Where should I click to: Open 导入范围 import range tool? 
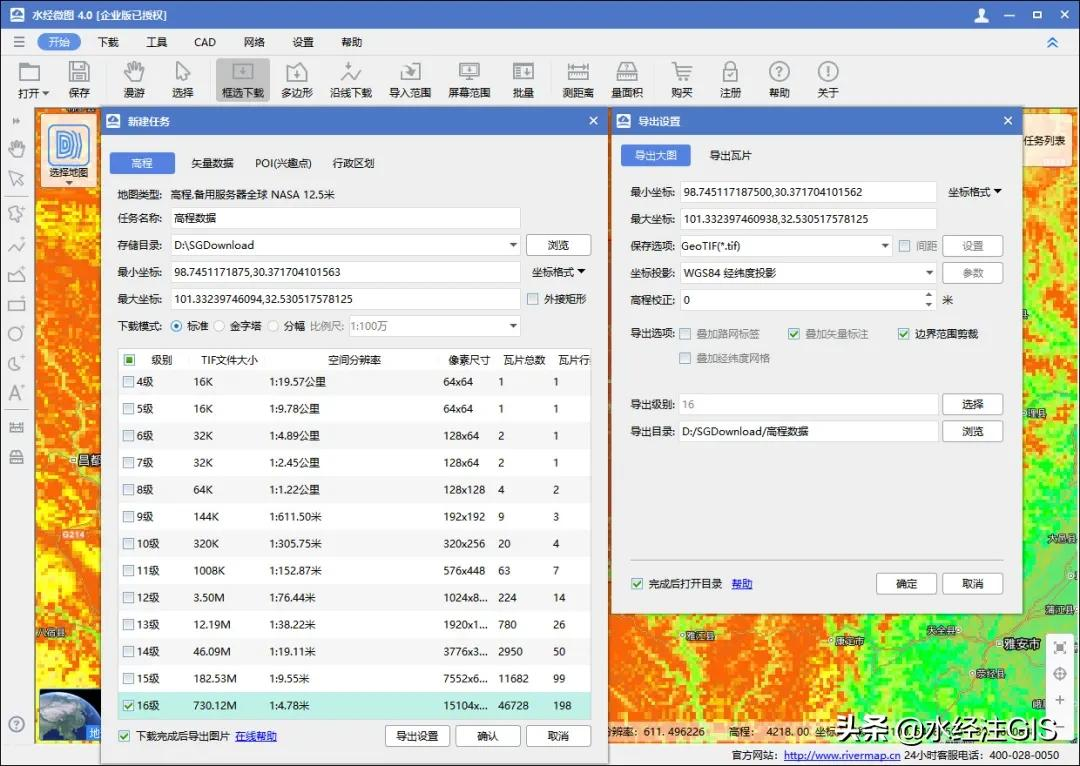pos(410,79)
